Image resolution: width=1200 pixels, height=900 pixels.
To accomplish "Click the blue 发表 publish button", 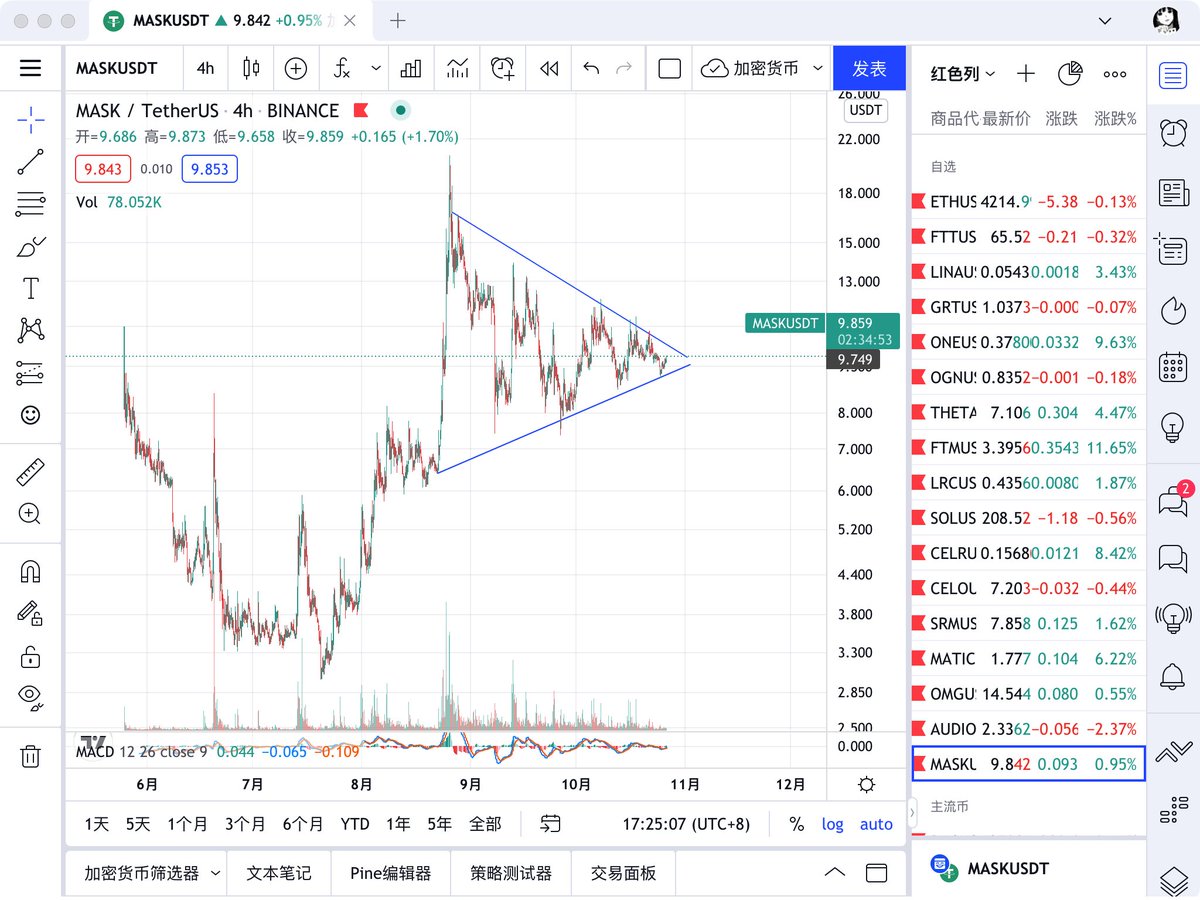I will tap(869, 68).
